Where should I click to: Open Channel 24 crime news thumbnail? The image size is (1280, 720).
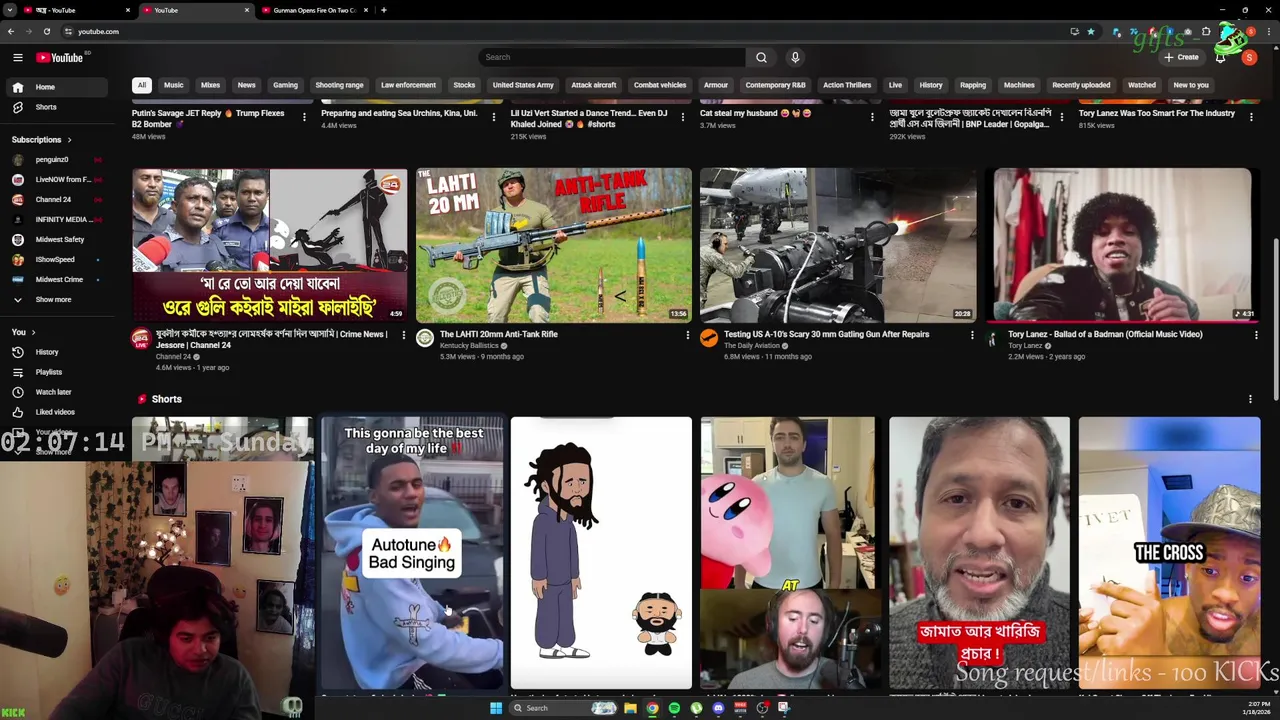[x=270, y=245]
